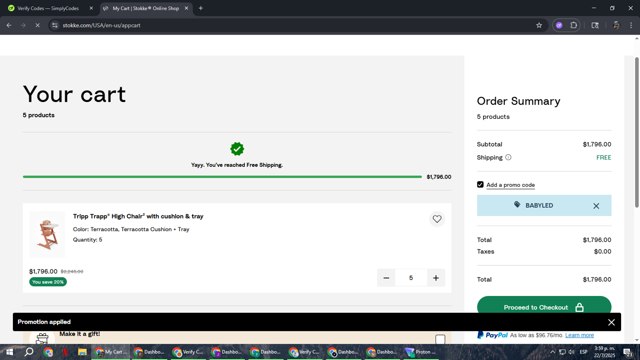Open Tripp Trapp High Chair product title
The height and width of the screenshot is (360, 640).
(138, 216)
